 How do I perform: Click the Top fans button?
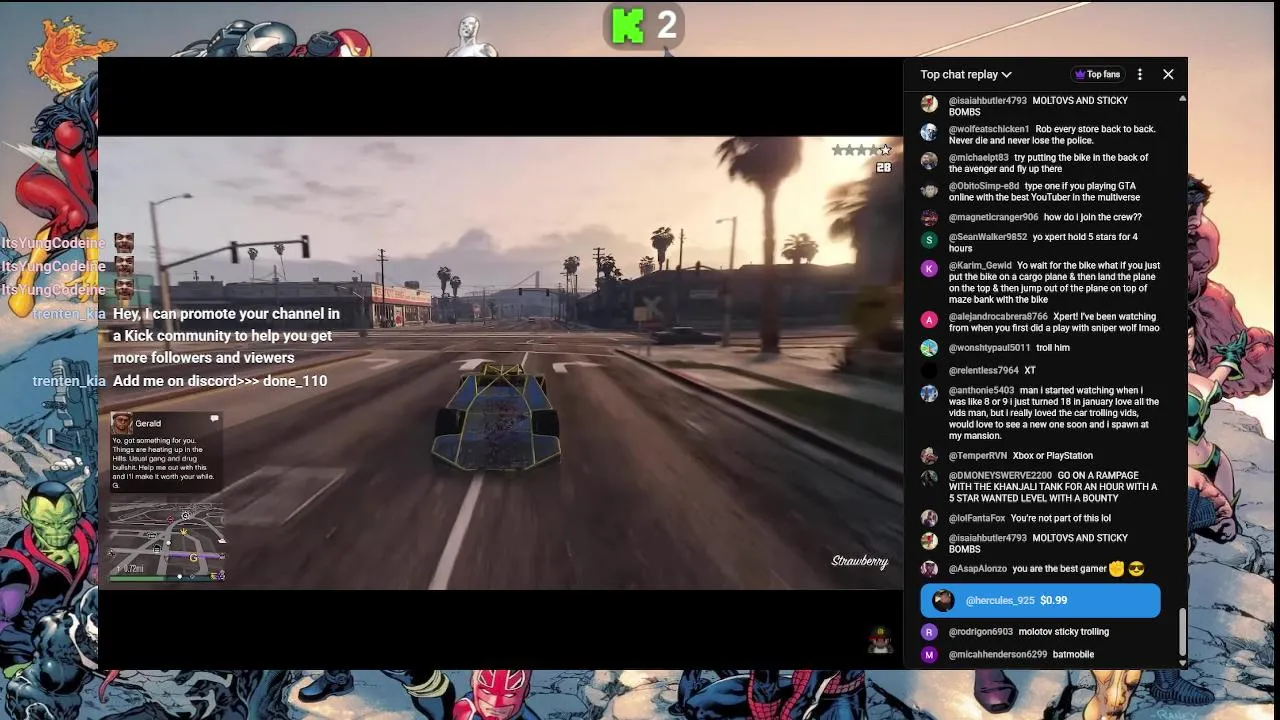click(x=1097, y=74)
